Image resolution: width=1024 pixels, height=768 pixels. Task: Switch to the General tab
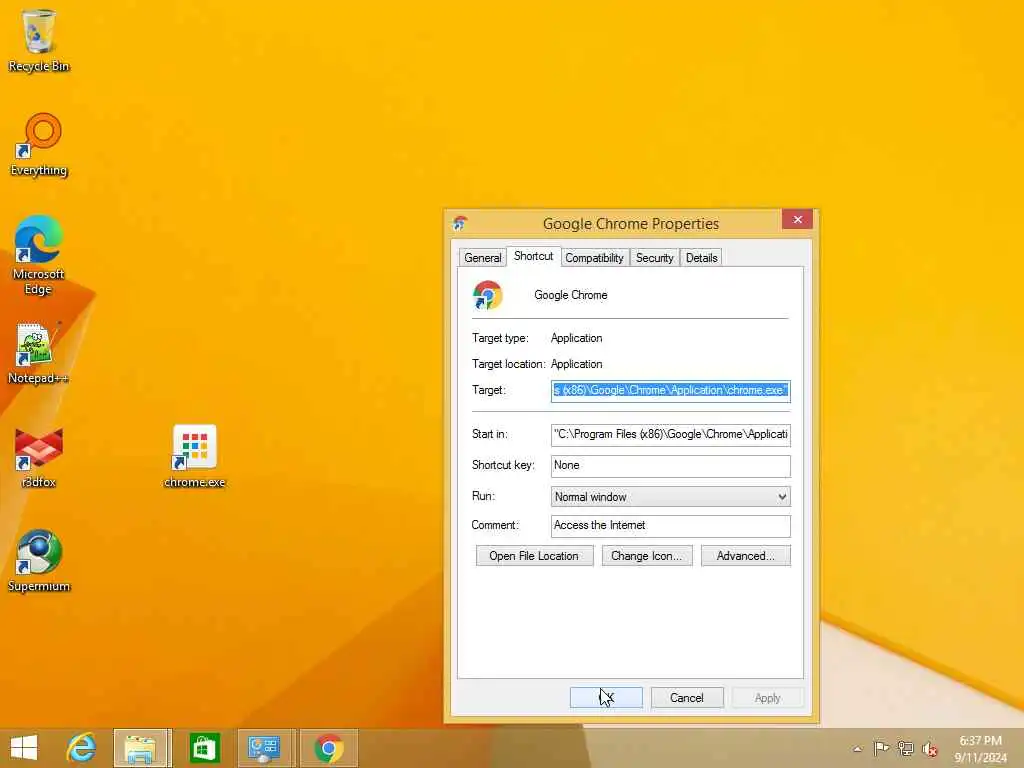point(483,258)
